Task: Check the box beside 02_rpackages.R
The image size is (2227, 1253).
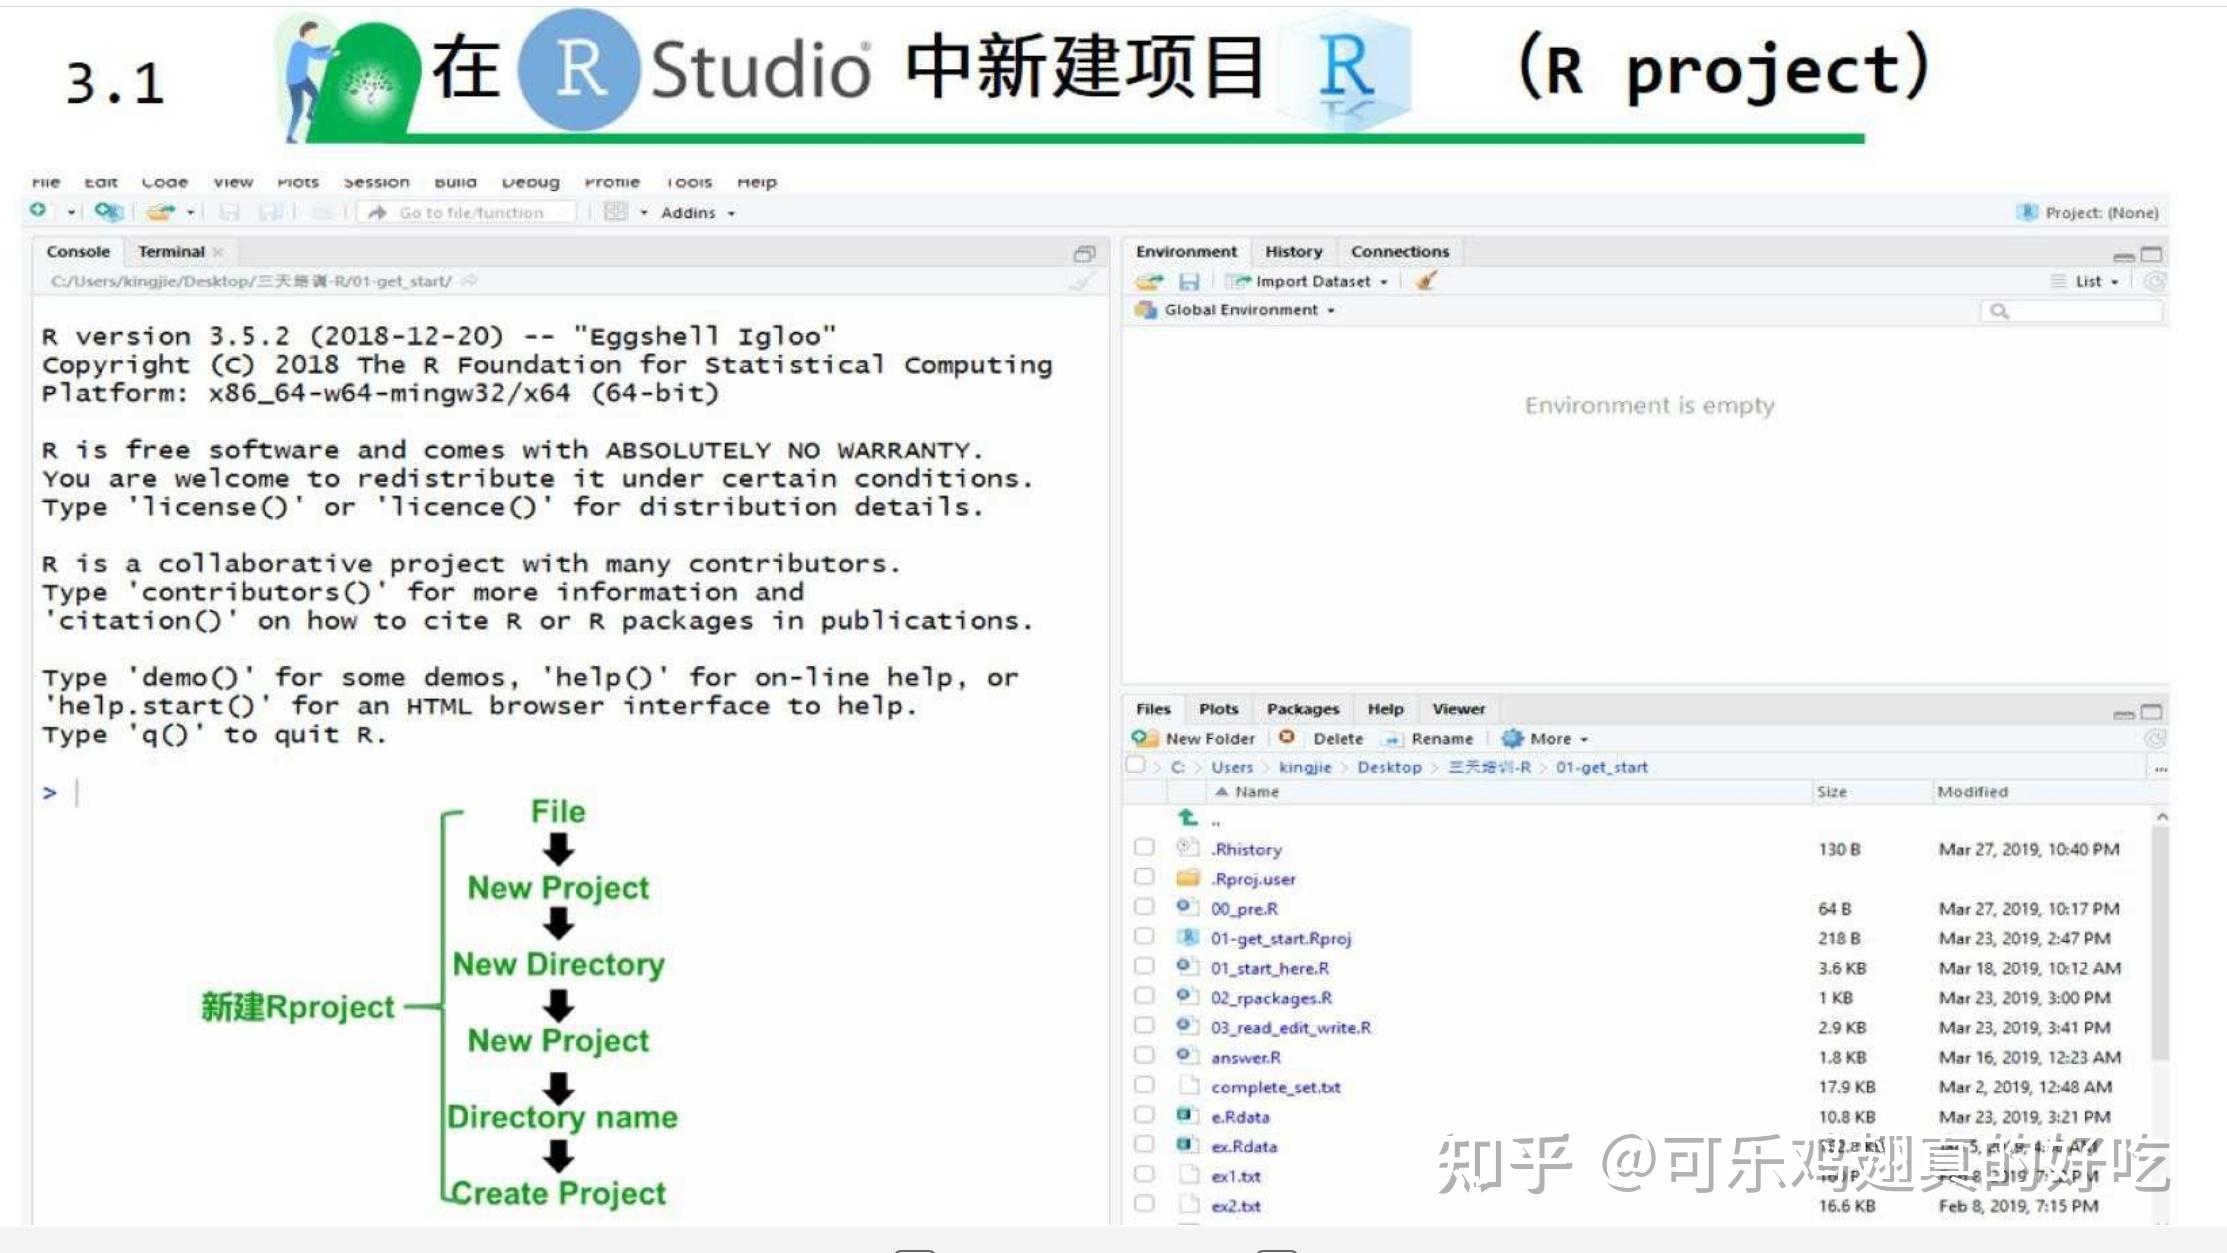Action: tap(1144, 996)
